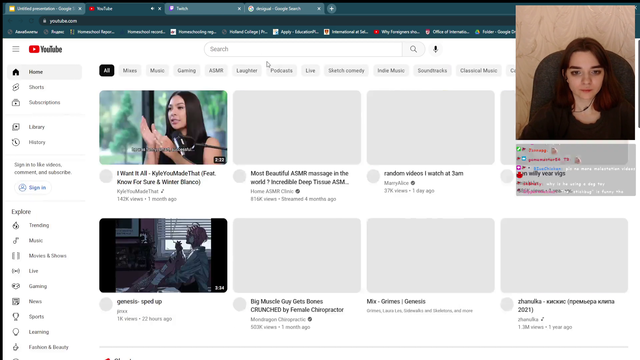Open the hamburger guide menu

(x=16, y=49)
